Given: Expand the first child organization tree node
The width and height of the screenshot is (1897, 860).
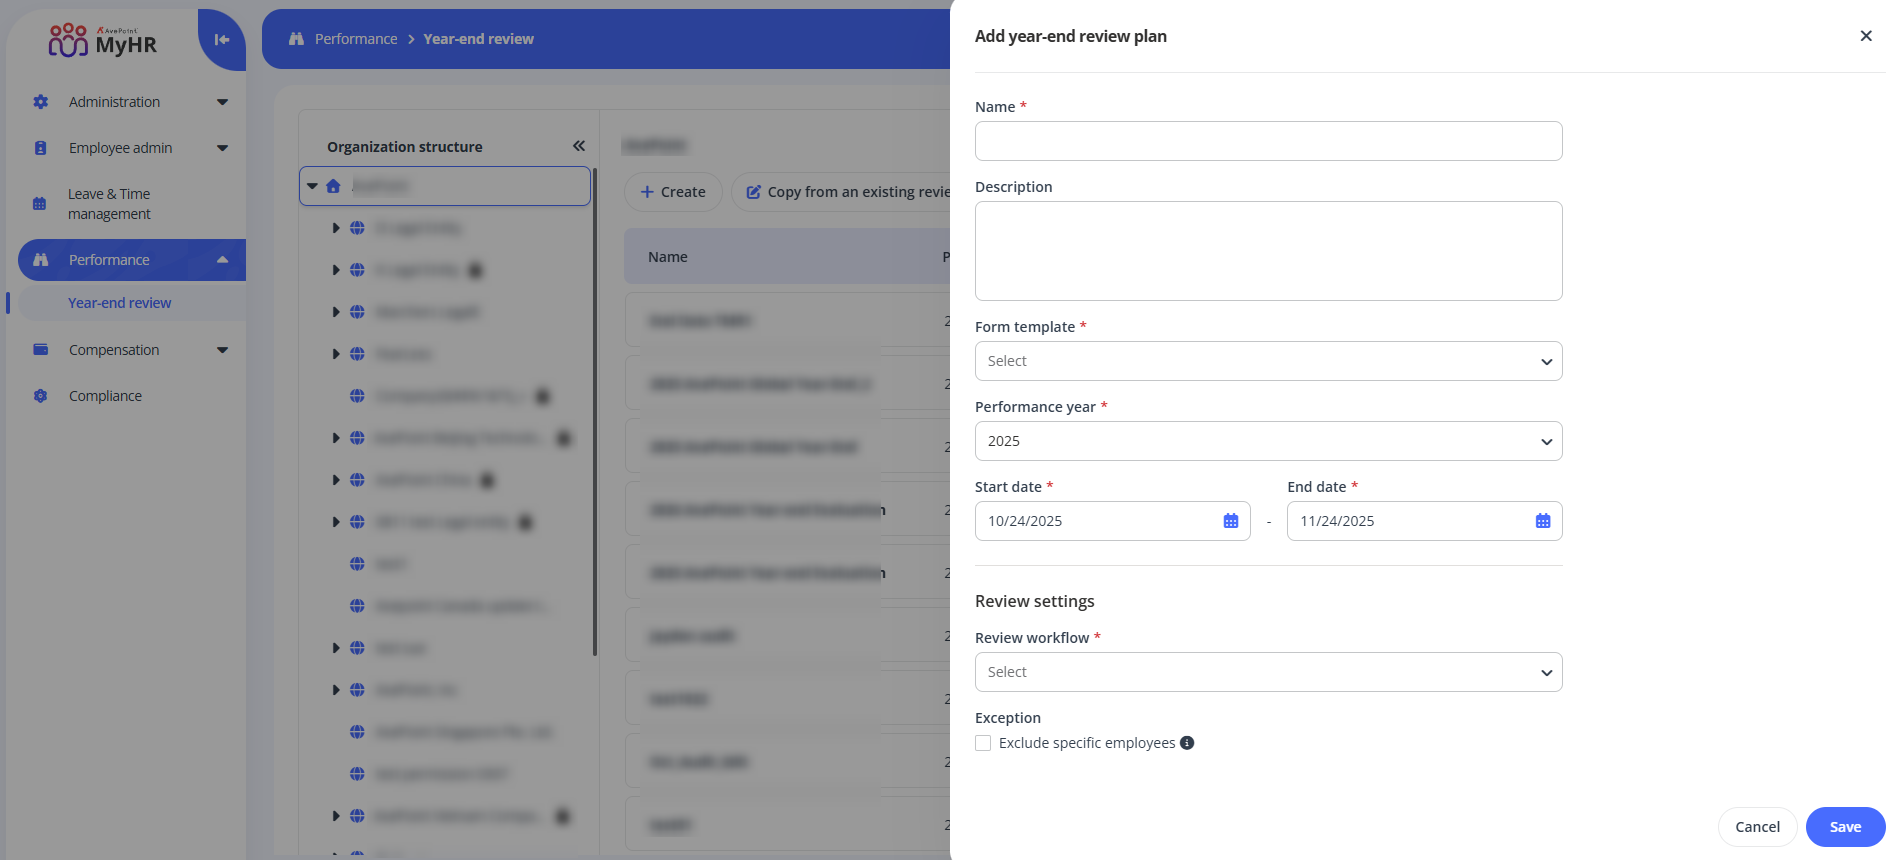Looking at the screenshot, I should (x=336, y=228).
